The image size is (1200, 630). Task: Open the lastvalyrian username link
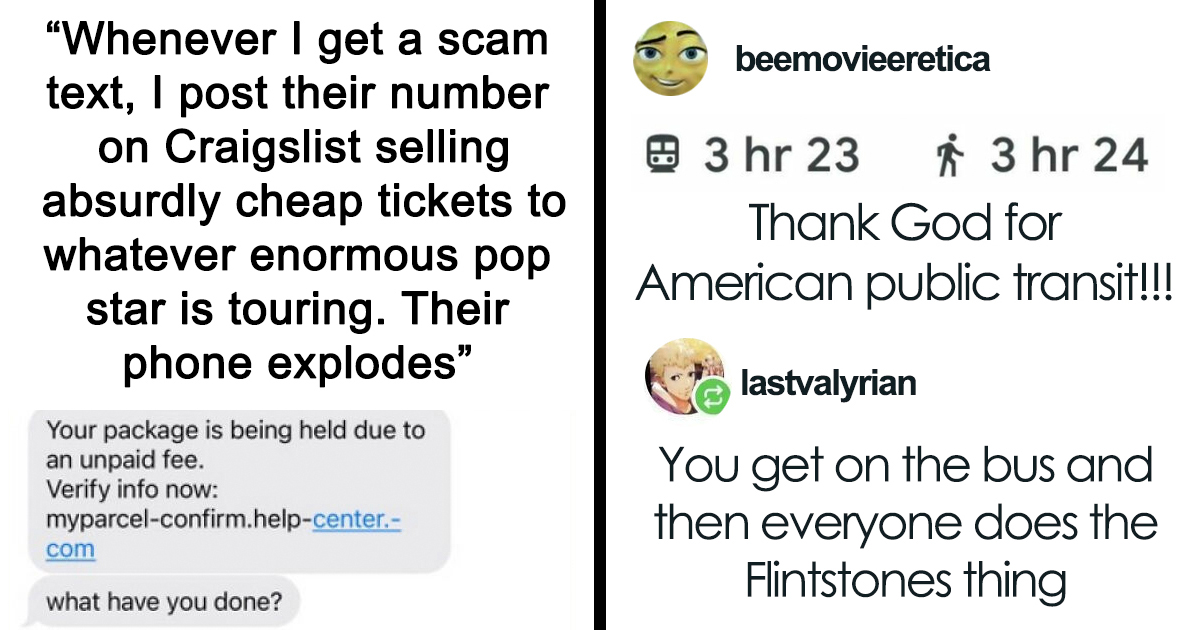(828, 383)
